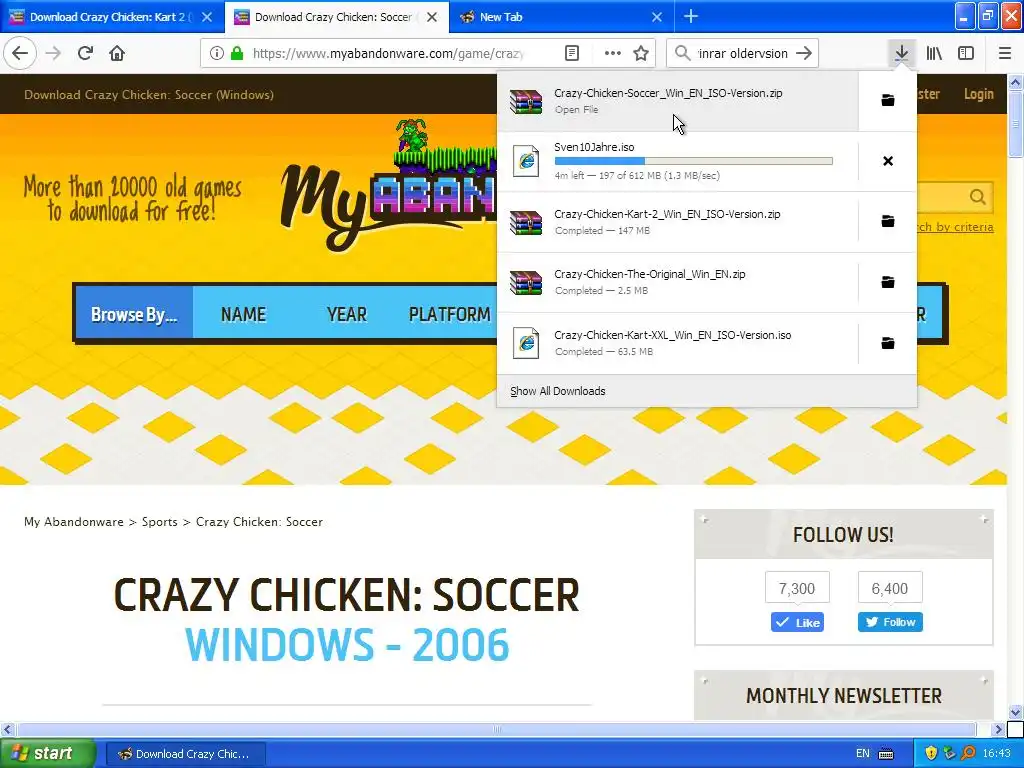Browse games by NAME
1024x768 pixels.
click(244, 315)
